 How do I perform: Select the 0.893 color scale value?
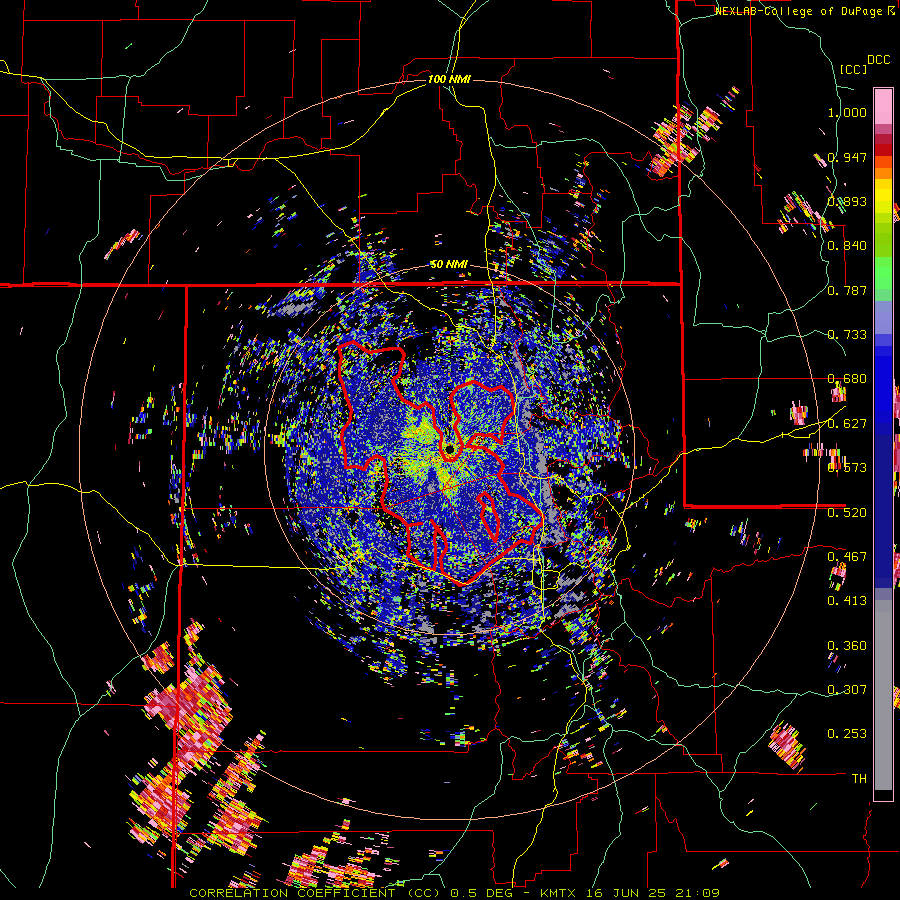point(847,201)
